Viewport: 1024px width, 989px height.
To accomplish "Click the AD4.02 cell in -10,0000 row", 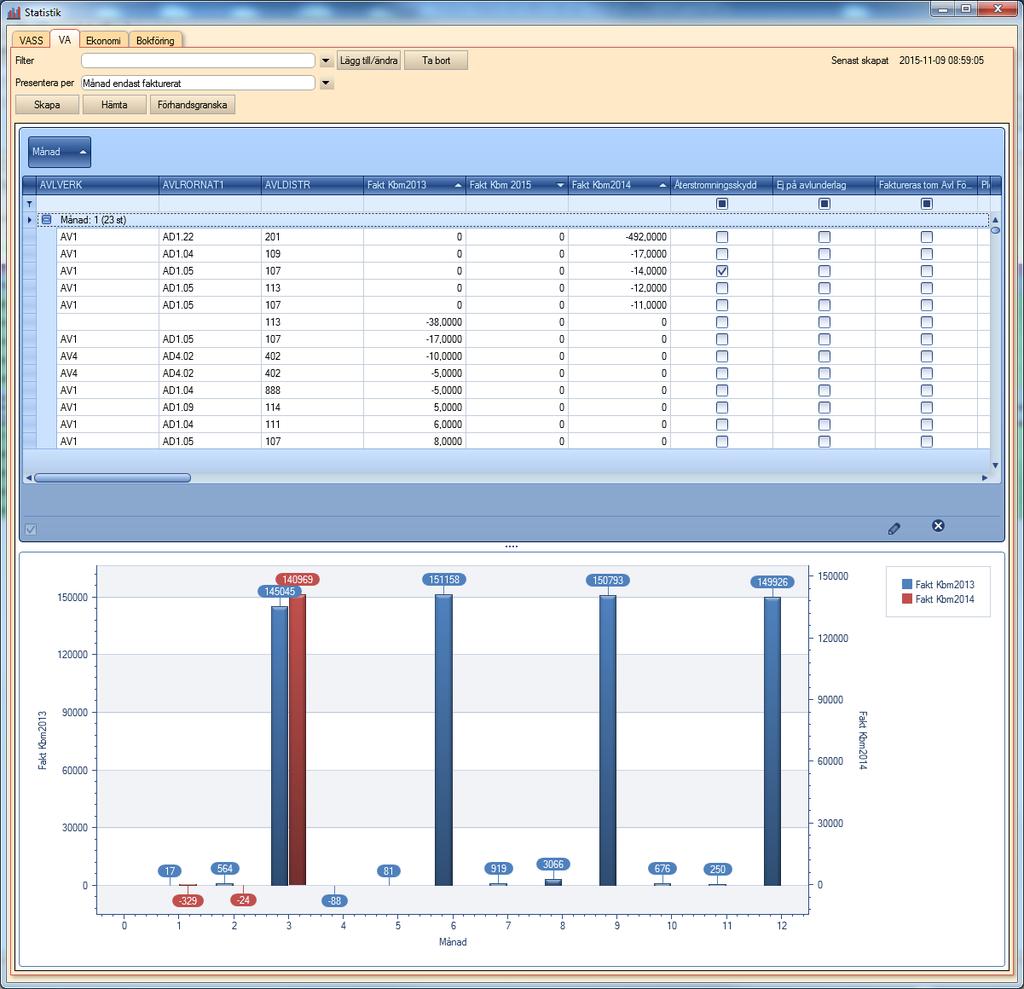I will 210,357.
